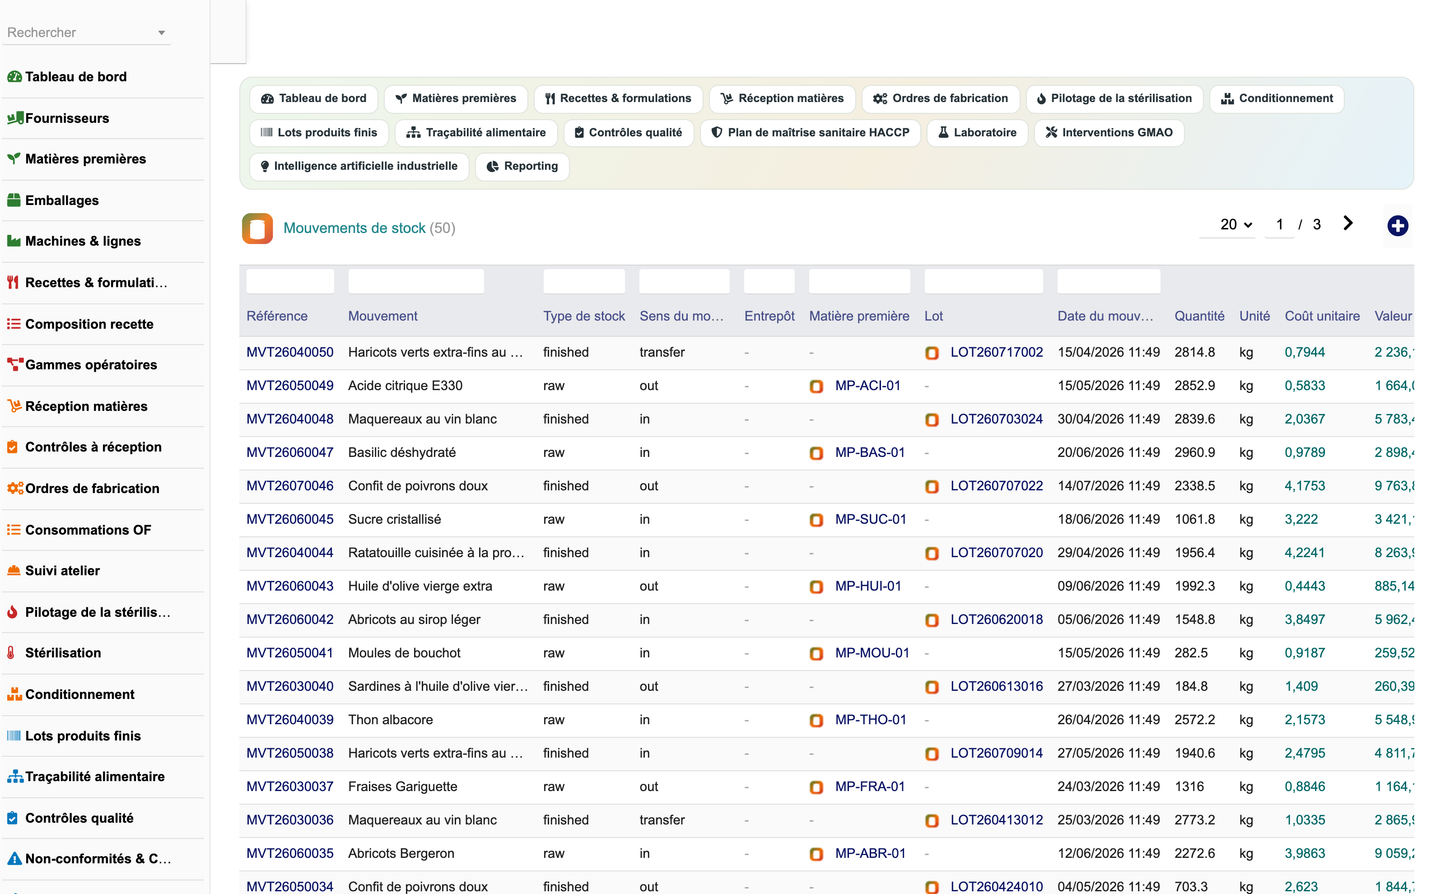Click the Pilotage de la stérilisation flame sidebar icon
The width and height of the screenshot is (1445, 894).
(13, 612)
